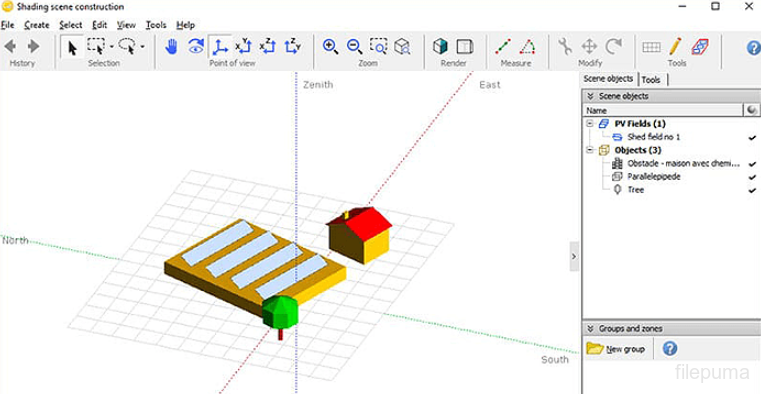Collapse the Objects (3) tree node
Image resolution: width=761 pixels, height=394 pixels.
coord(590,150)
